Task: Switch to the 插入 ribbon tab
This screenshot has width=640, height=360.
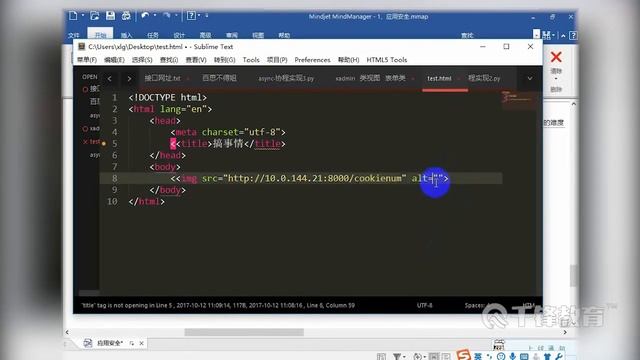Action: 127,35
